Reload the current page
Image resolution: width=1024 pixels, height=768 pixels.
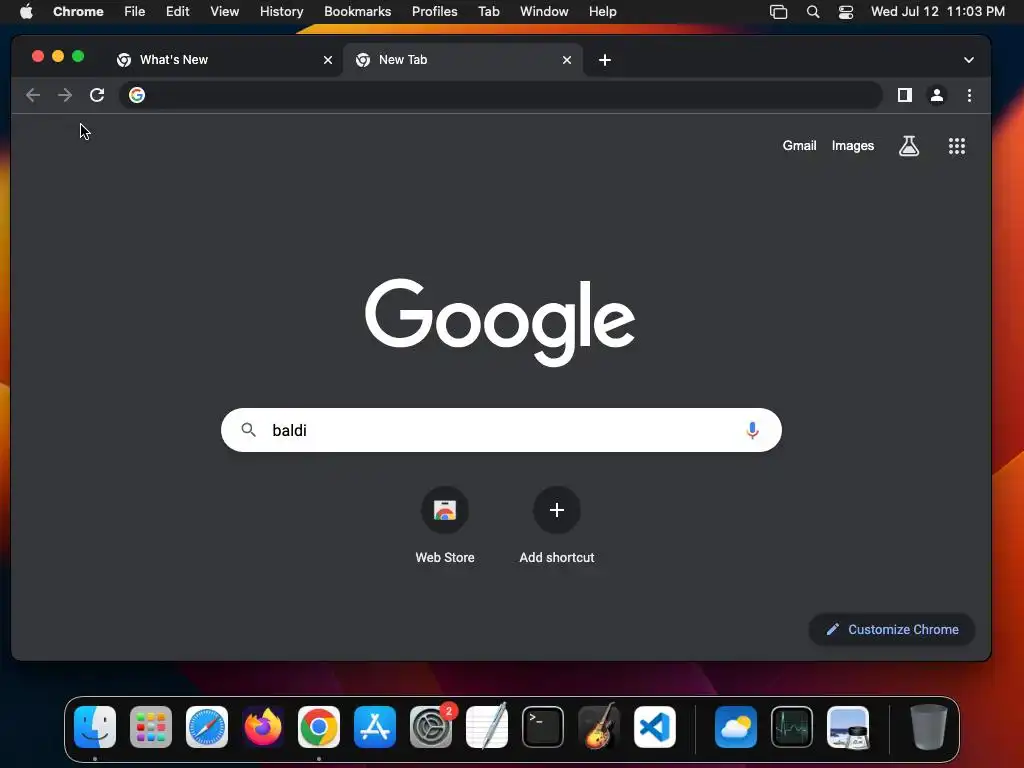97,95
